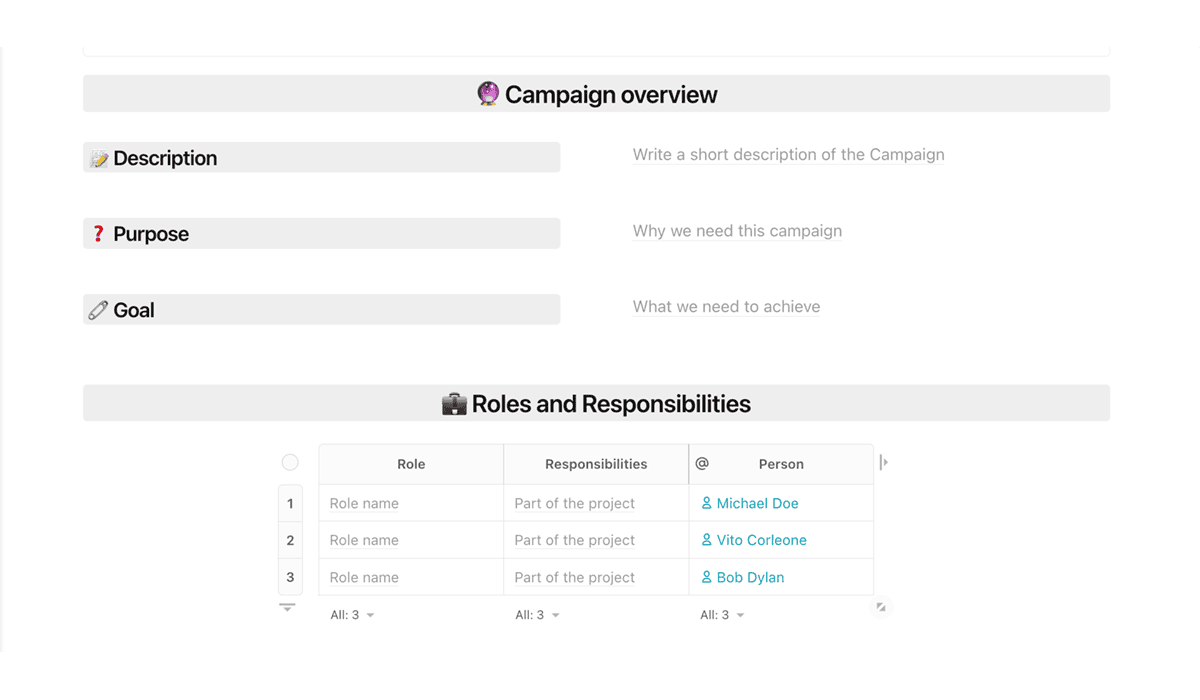This screenshot has width=1200, height=700.
Task: Click the Role column header
Action: click(411, 464)
